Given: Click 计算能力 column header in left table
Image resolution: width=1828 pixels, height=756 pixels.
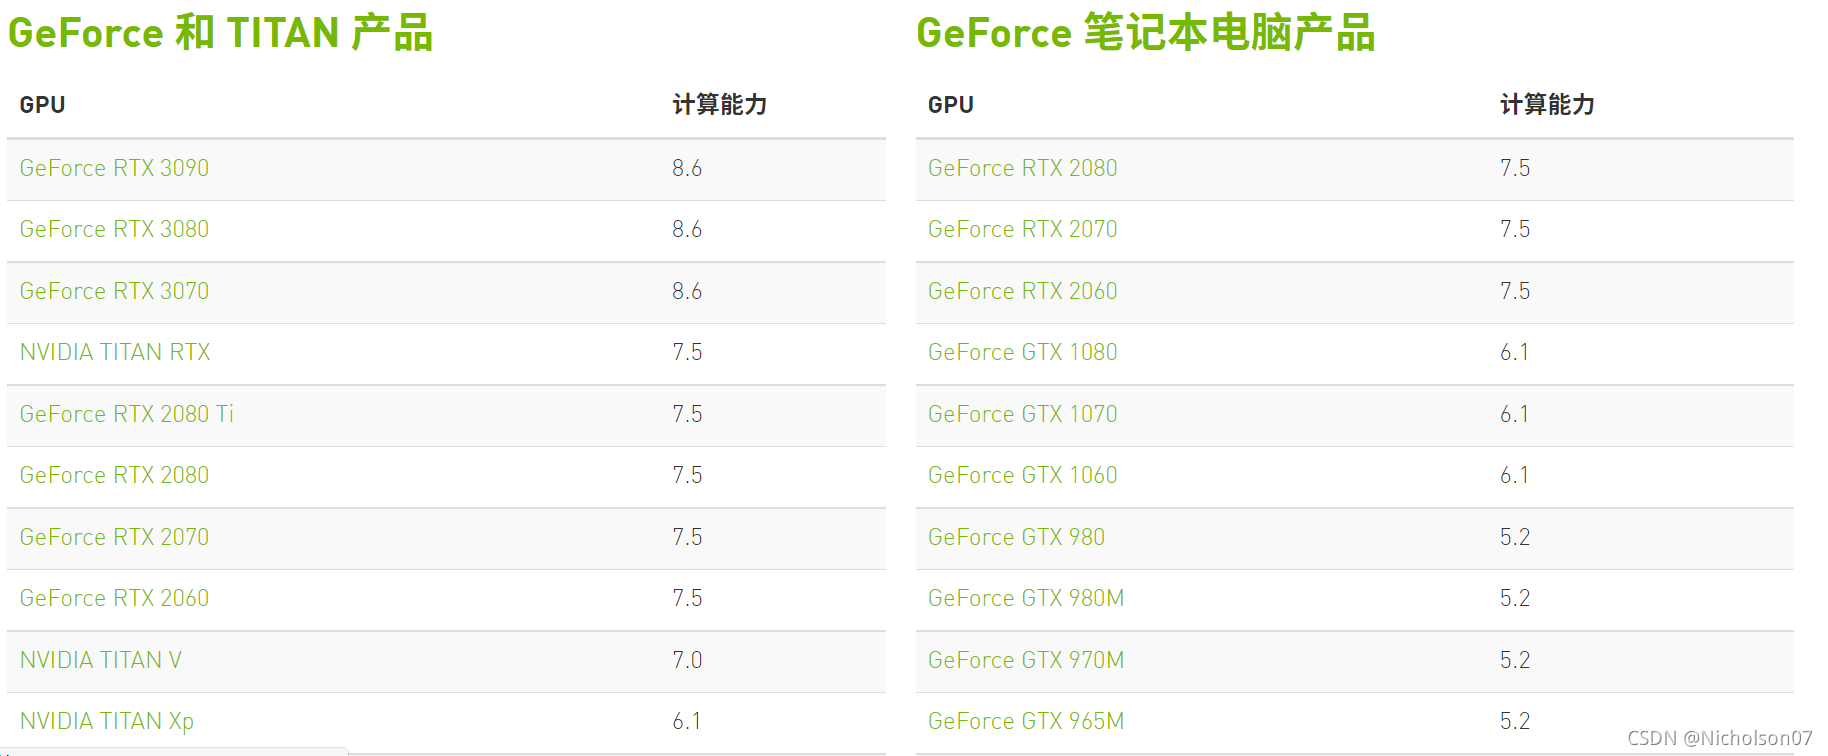Looking at the screenshot, I should click(720, 105).
